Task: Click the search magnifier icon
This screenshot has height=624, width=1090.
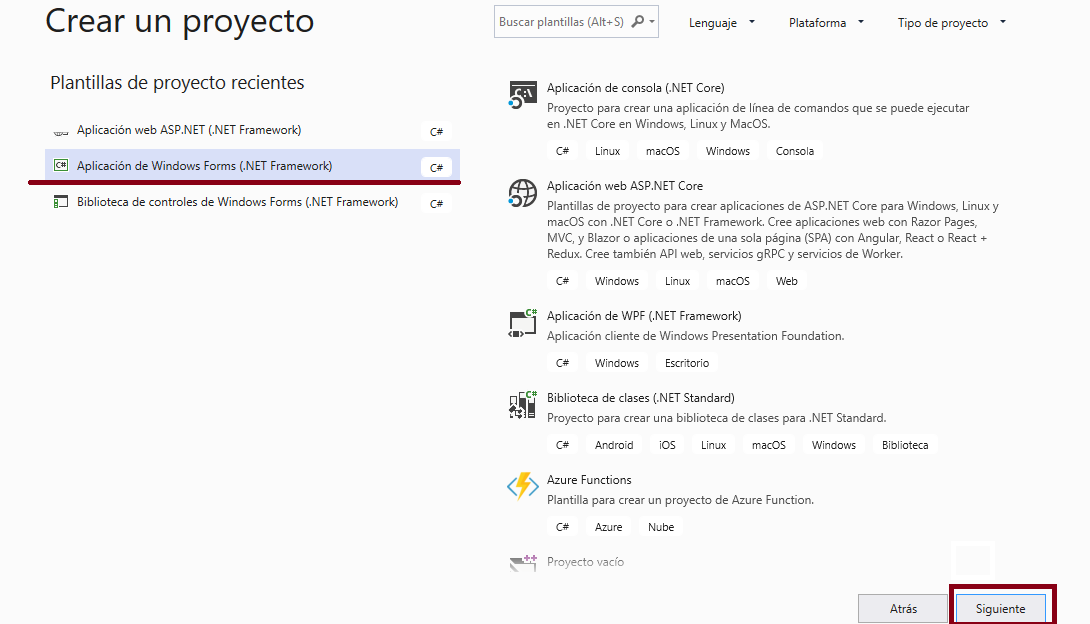Action: pos(637,22)
